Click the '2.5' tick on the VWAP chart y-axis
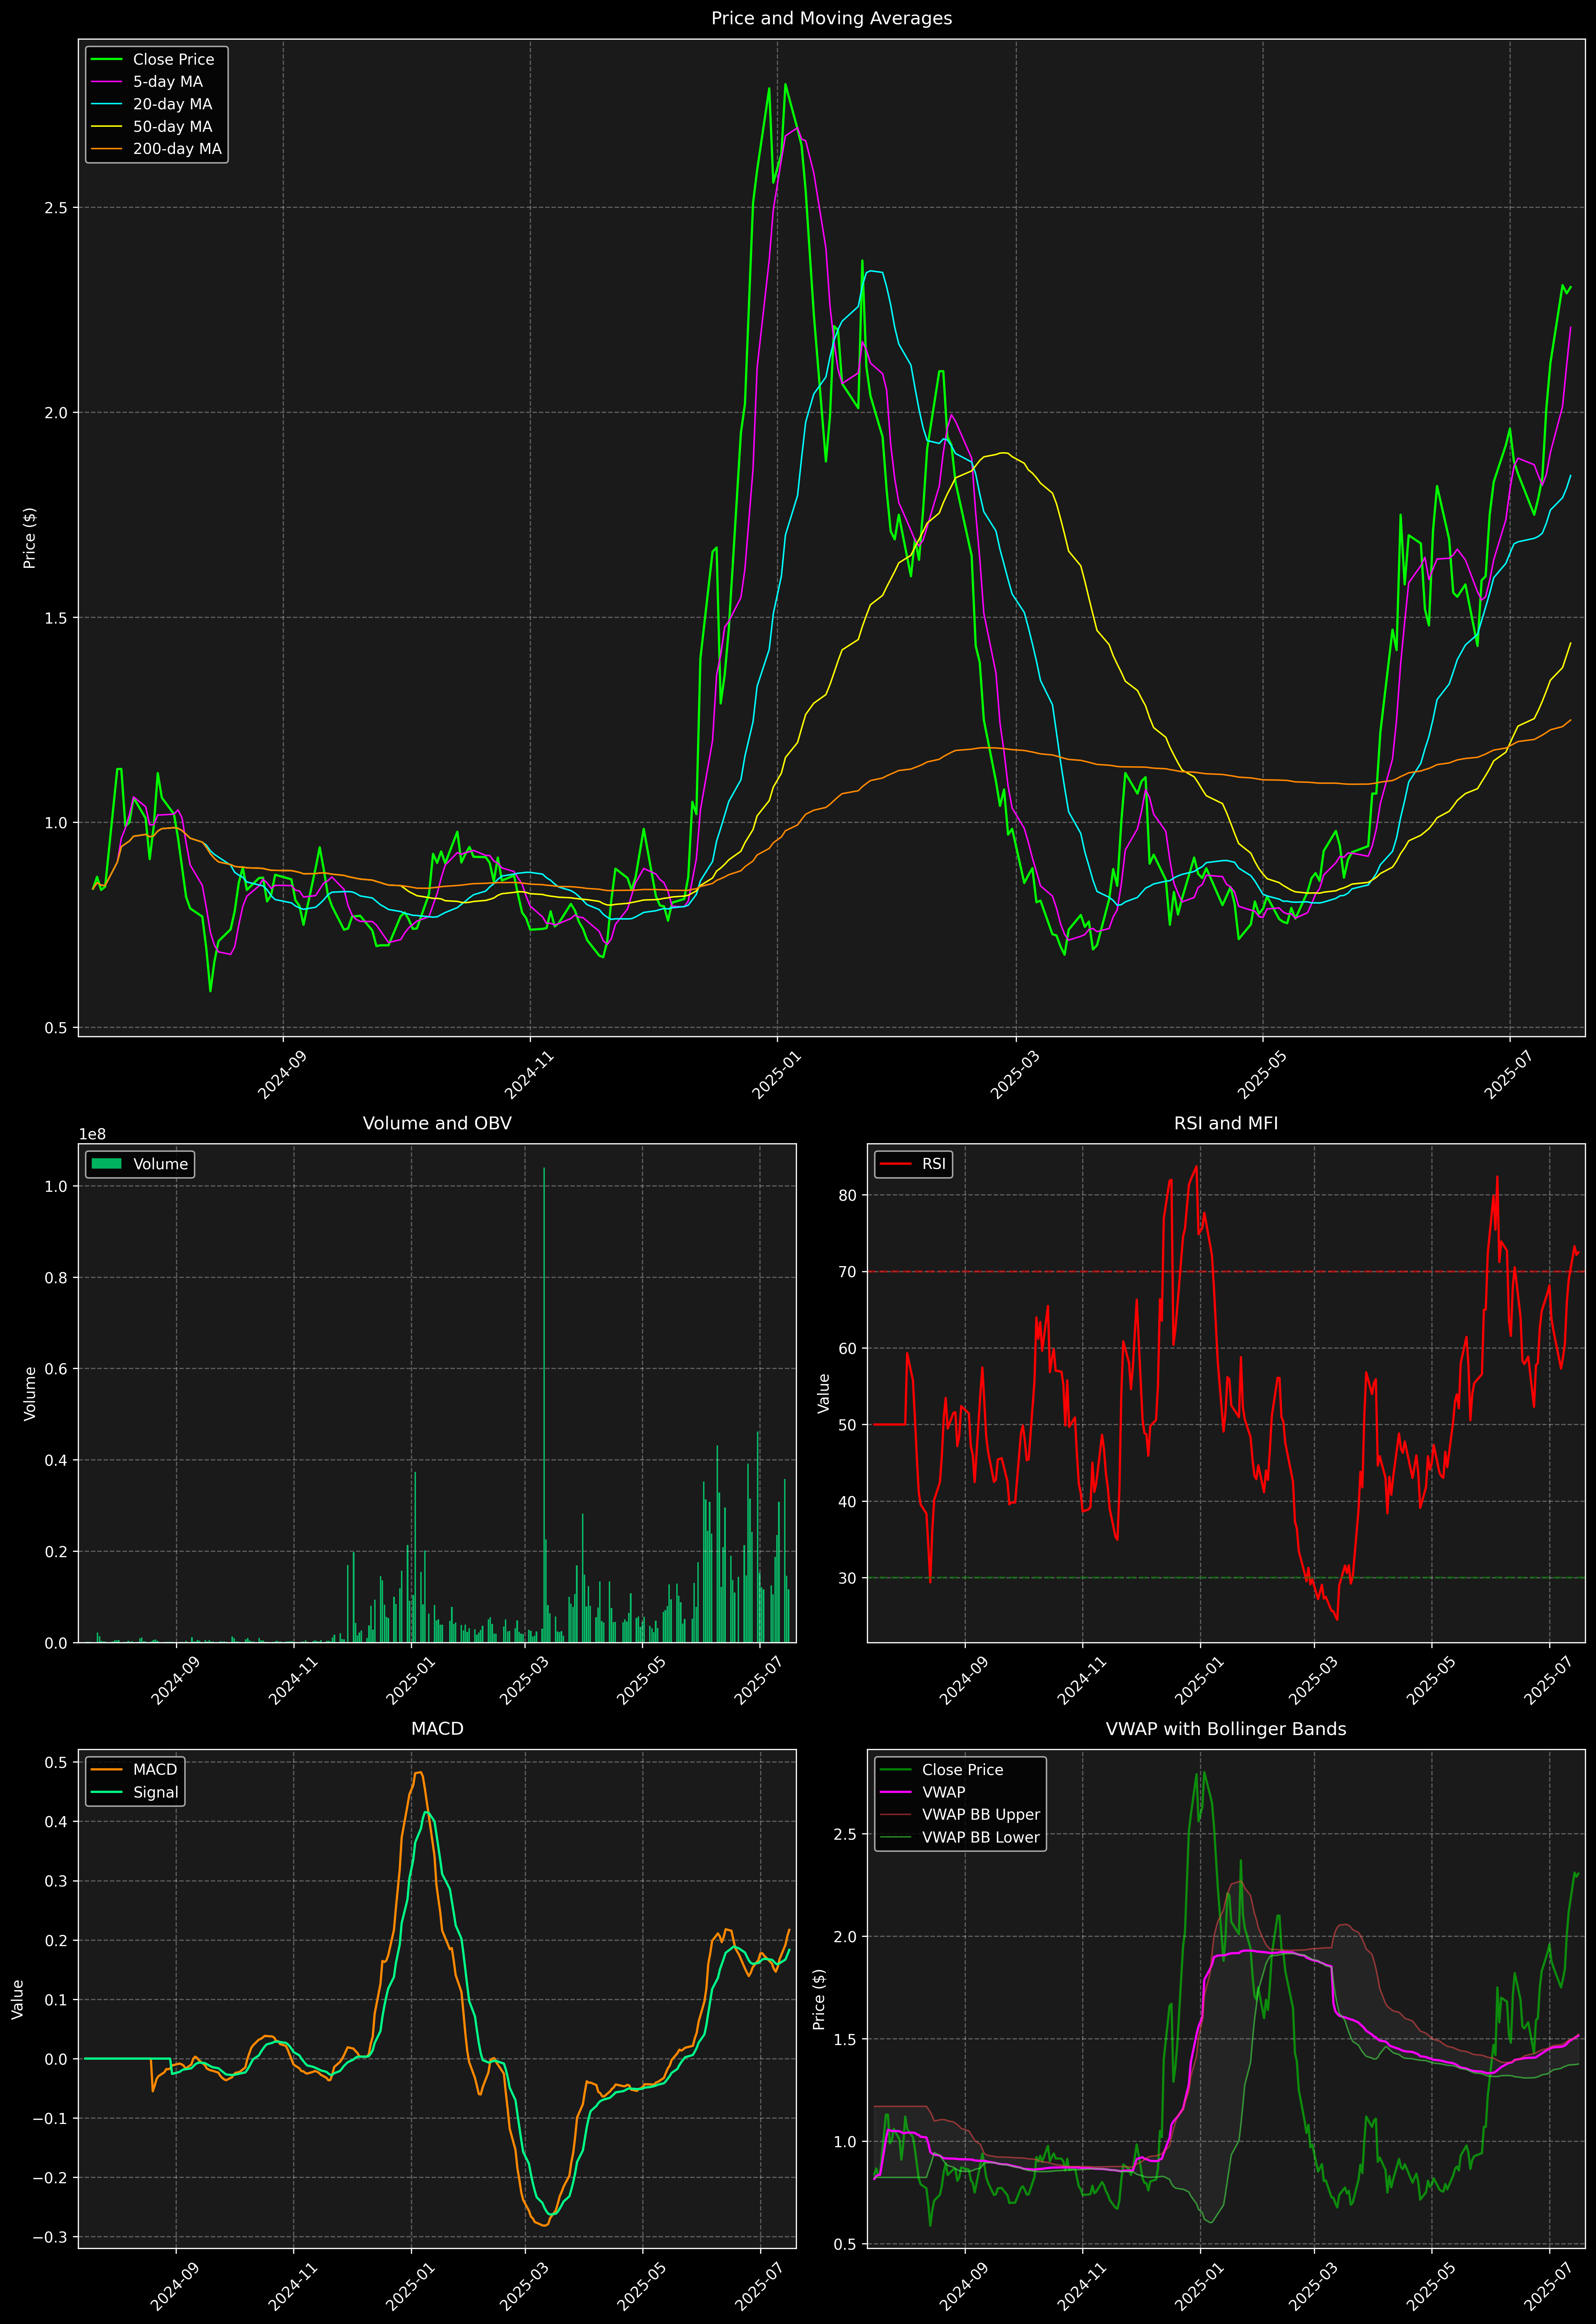 coord(845,1834)
